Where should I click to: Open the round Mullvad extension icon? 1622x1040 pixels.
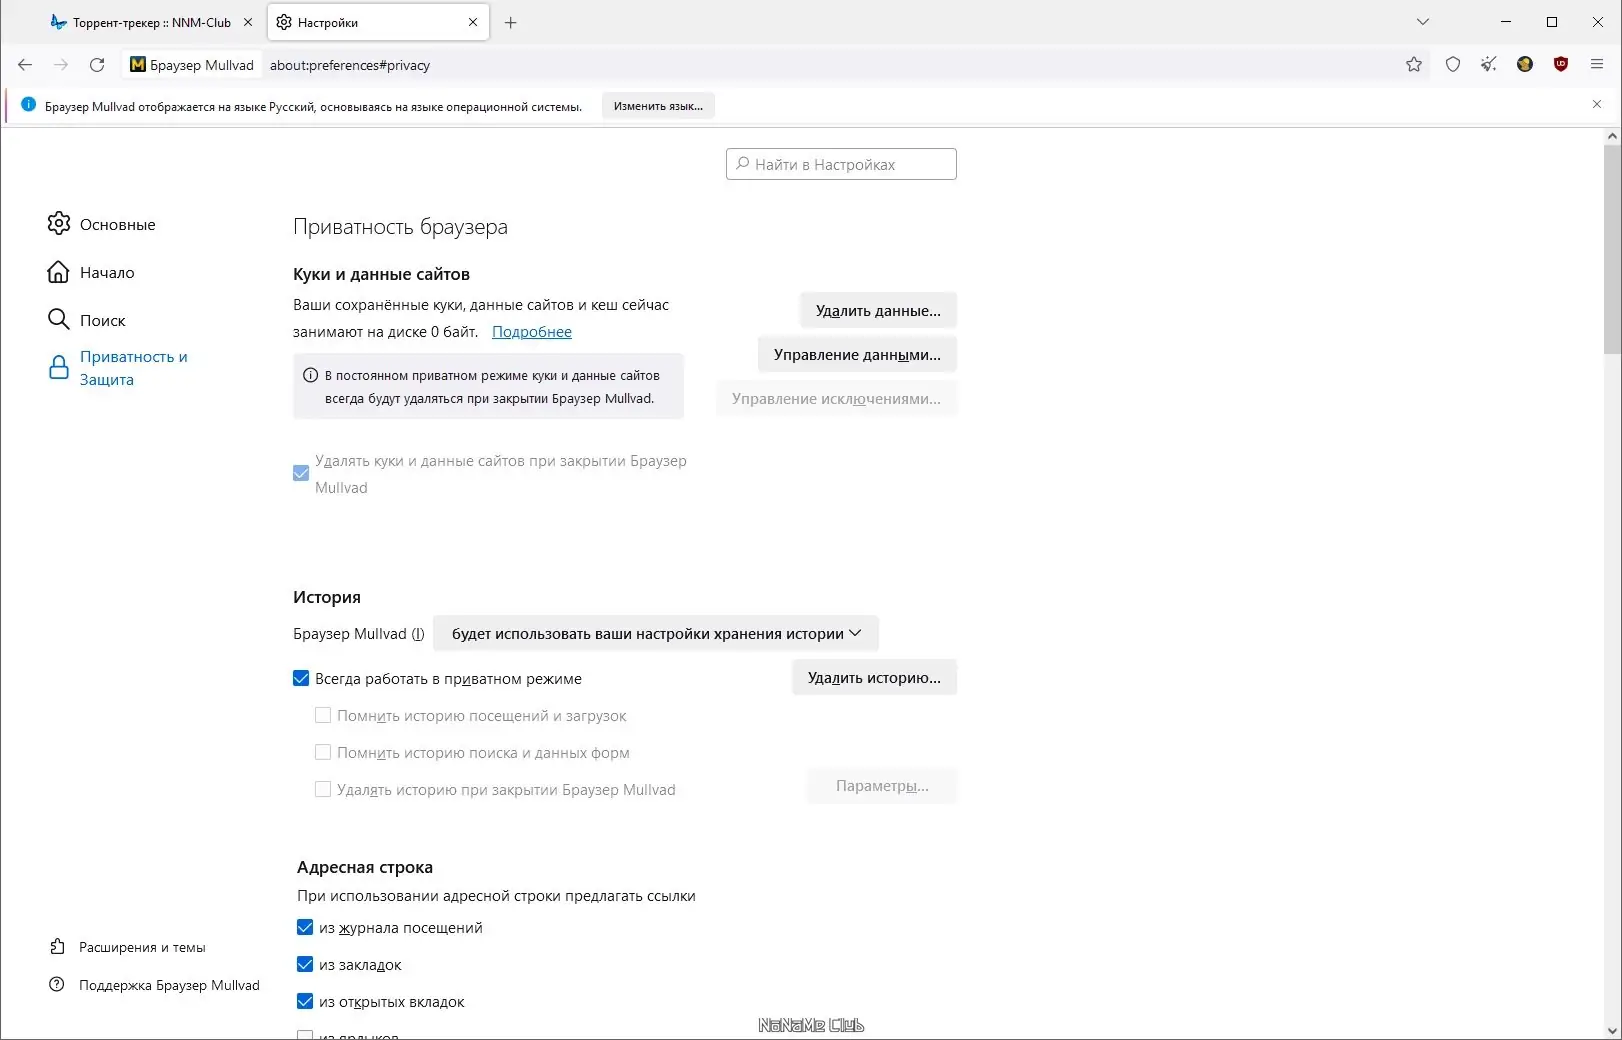1525,65
